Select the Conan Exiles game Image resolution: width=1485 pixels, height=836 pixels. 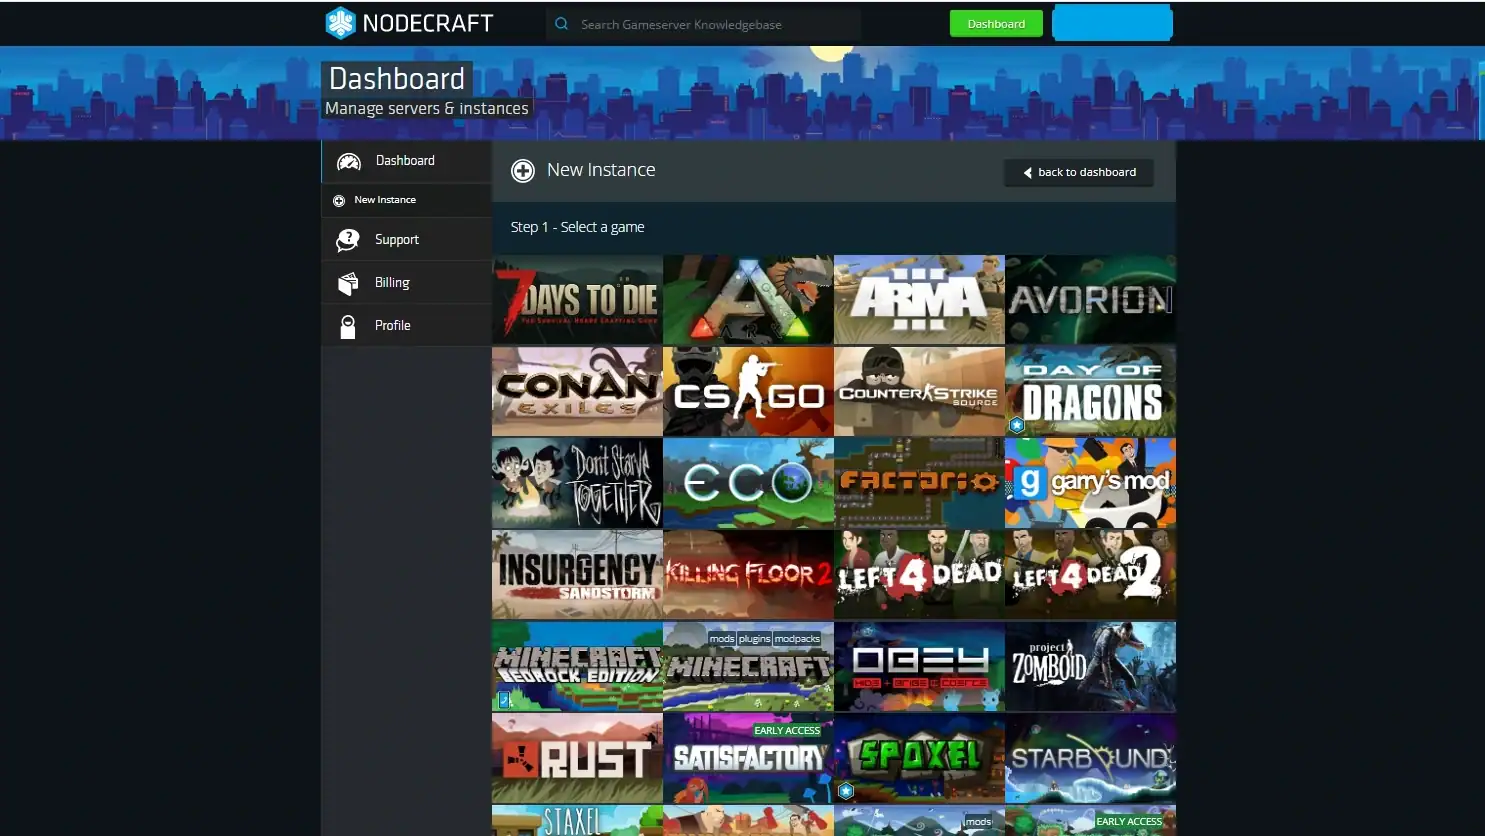coord(577,391)
